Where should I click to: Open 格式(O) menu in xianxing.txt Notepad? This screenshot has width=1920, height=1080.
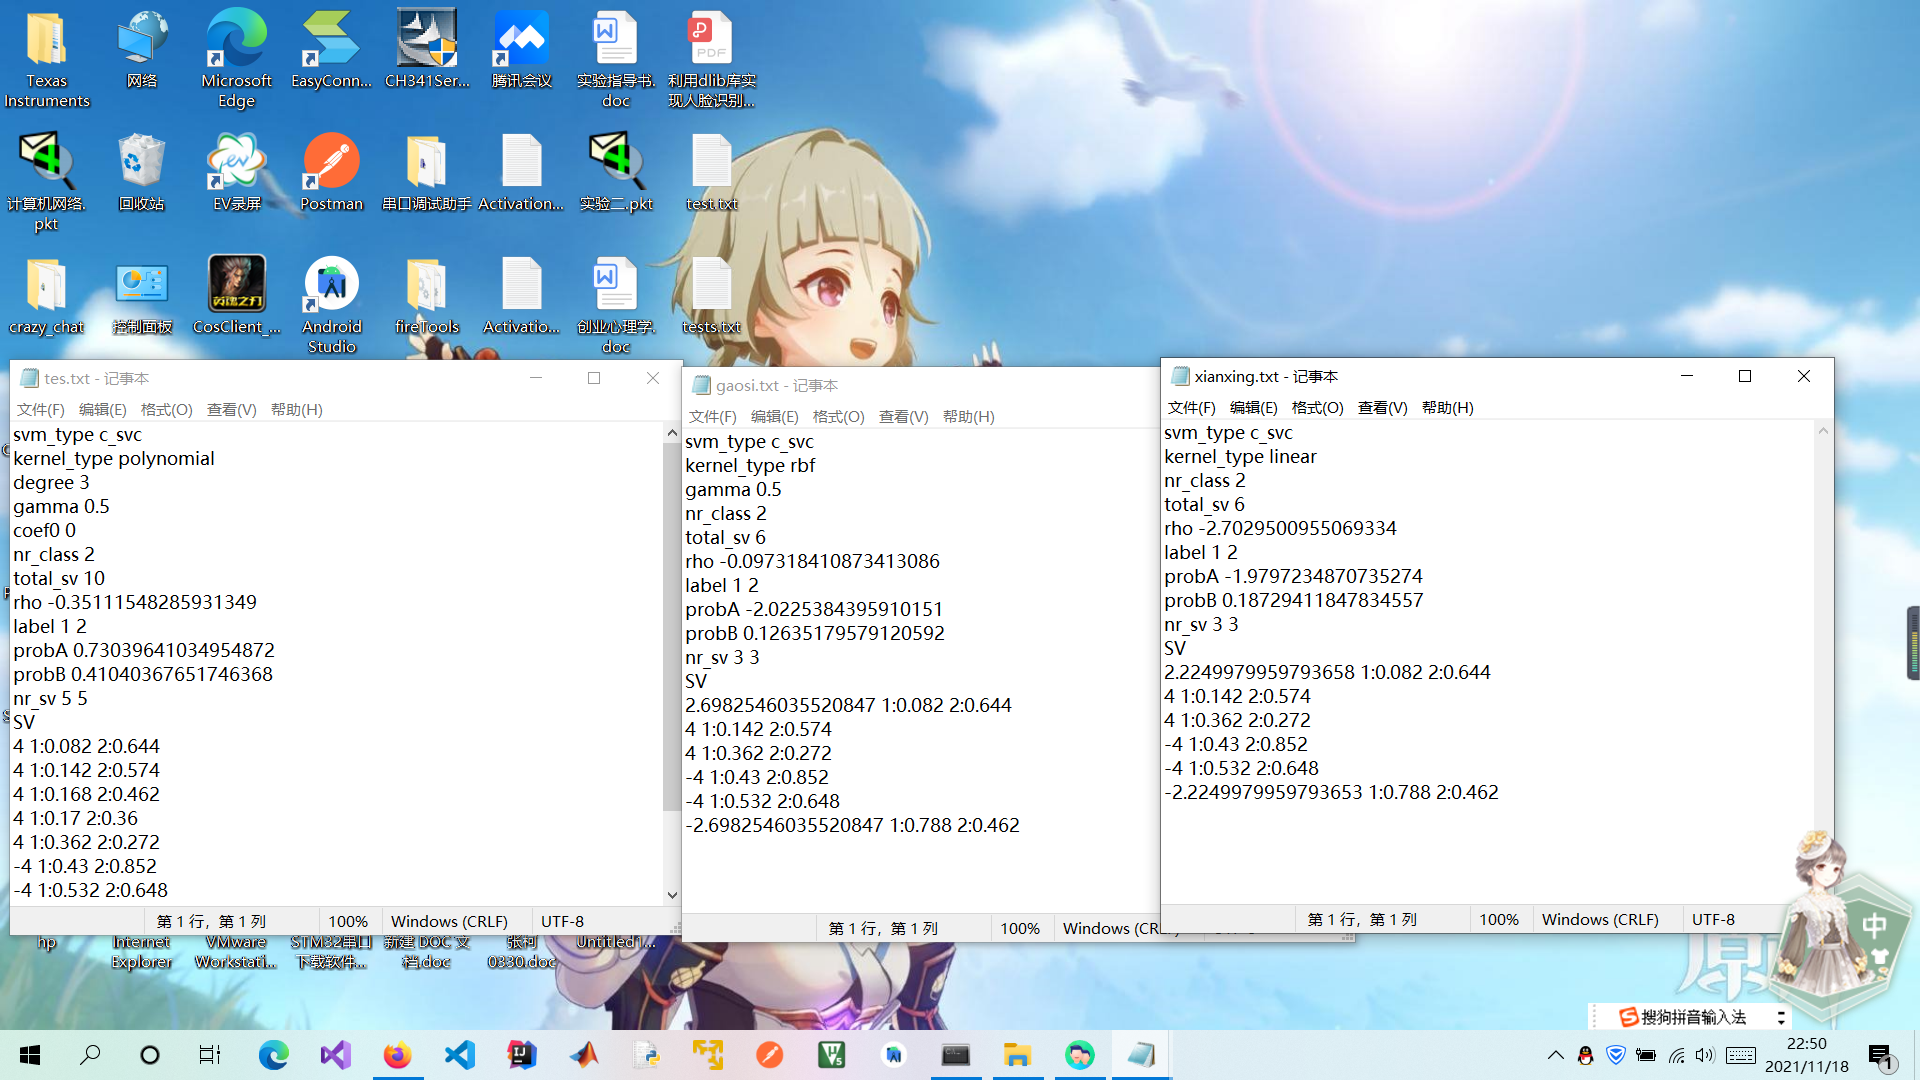click(1317, 408)
